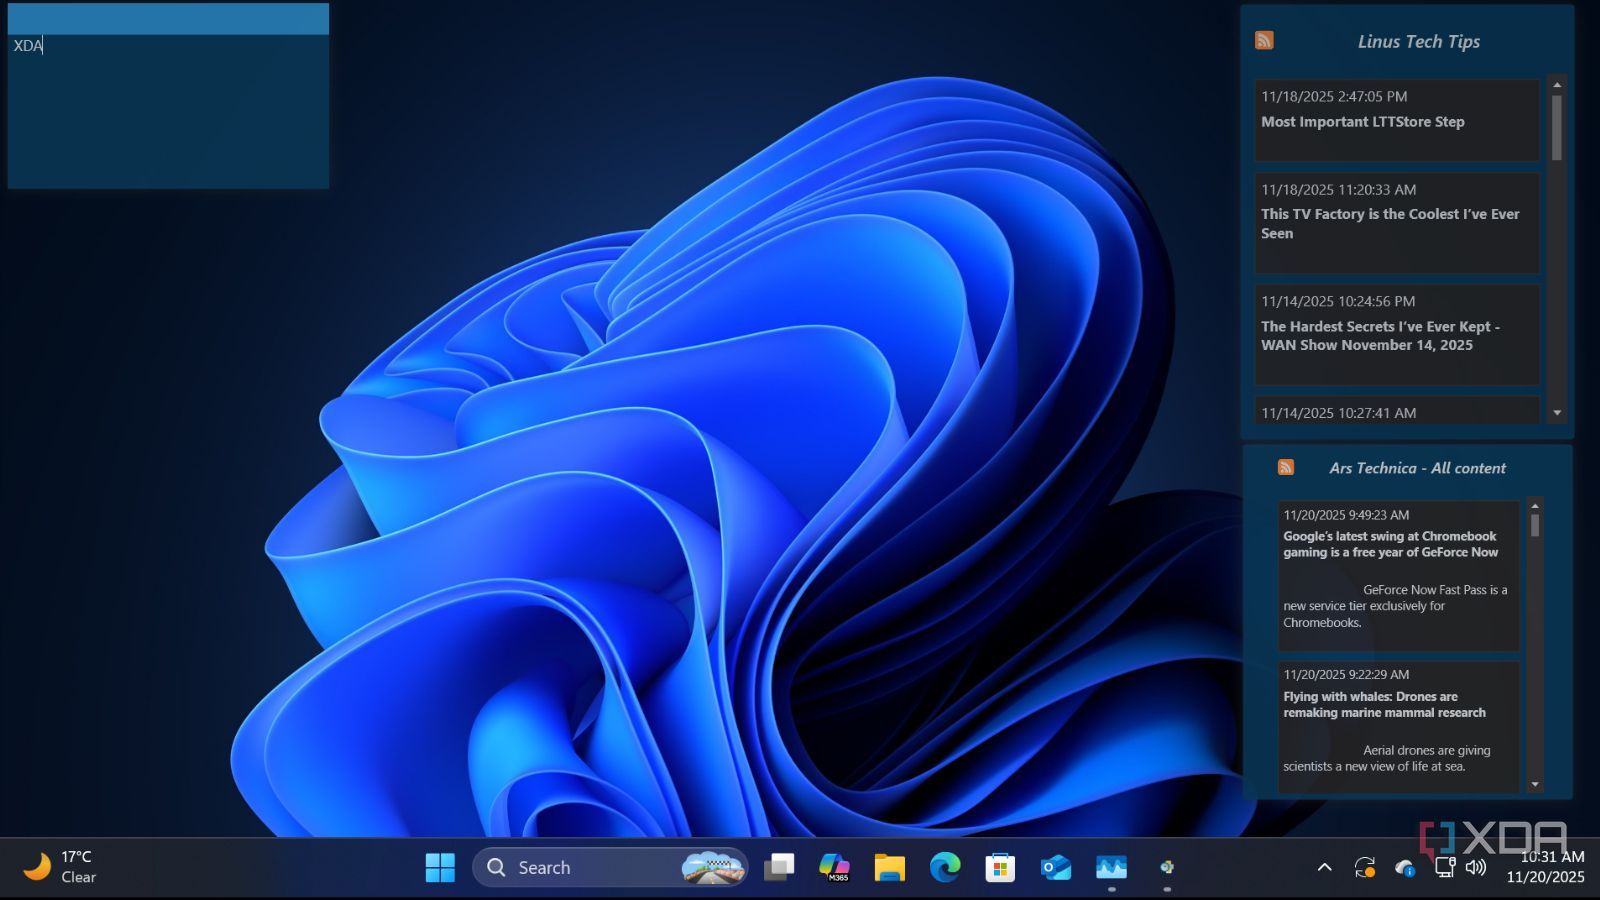Open the Google Chromebook gaming GeForce Now article
The image size is (1600, 900).
[x=1390, y=544]
